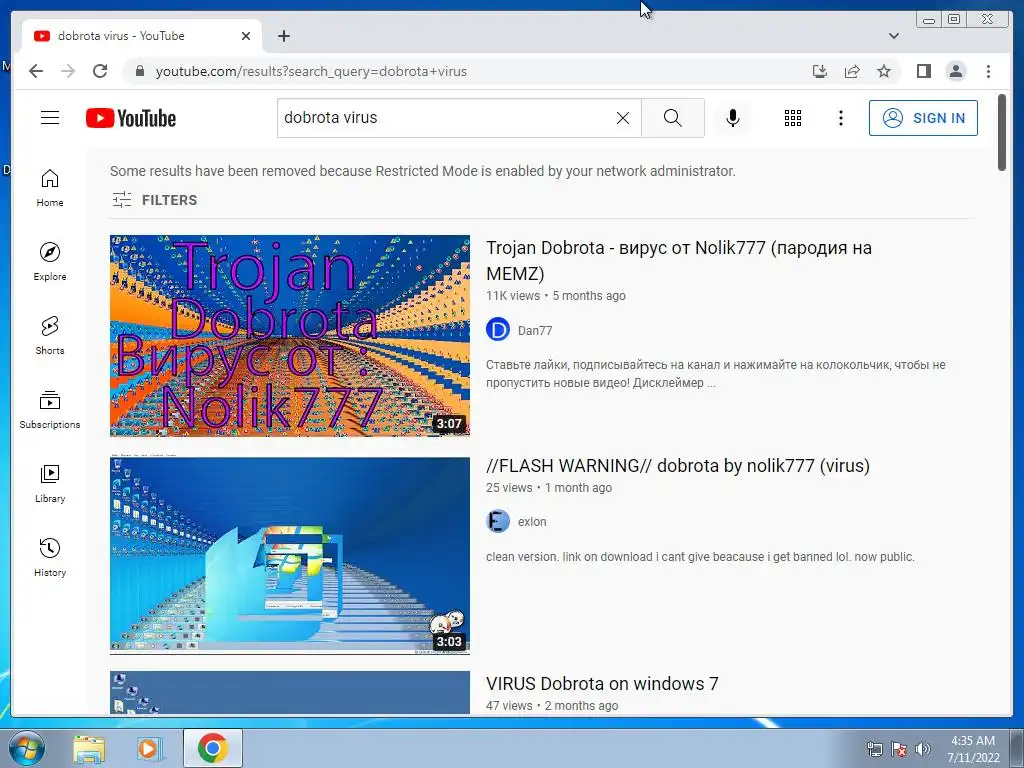
Task: Click the Restricted Mode notice text
Action: [x=423, y=171]
